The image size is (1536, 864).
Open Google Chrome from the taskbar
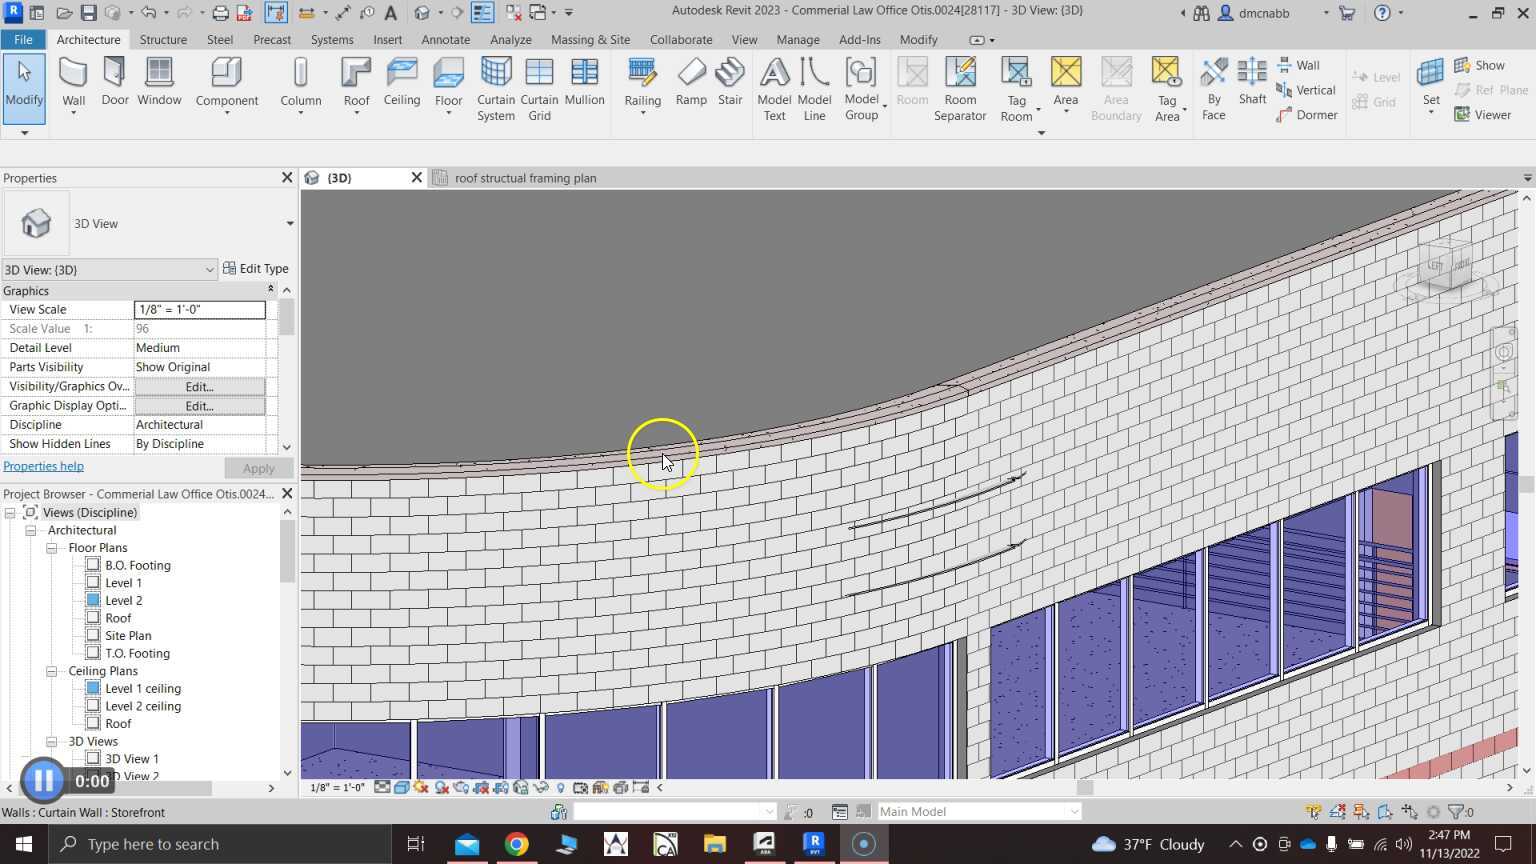516,844
